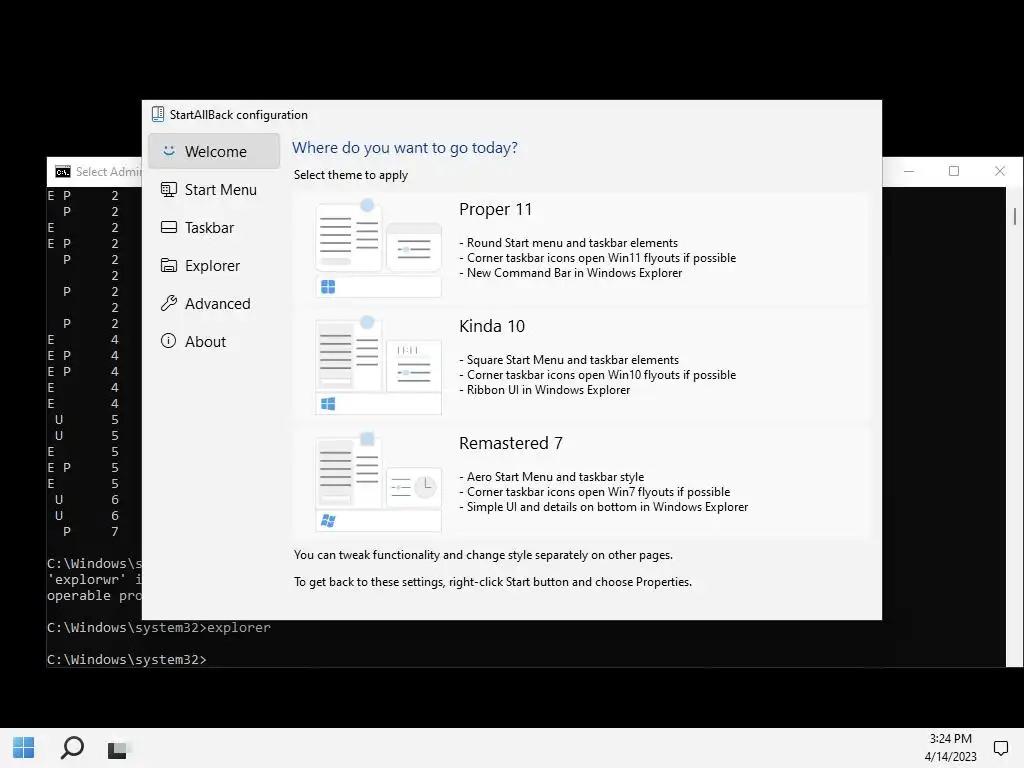
Task: Click the command prompt vertical scrollbar
Action: pos(1014,427)
